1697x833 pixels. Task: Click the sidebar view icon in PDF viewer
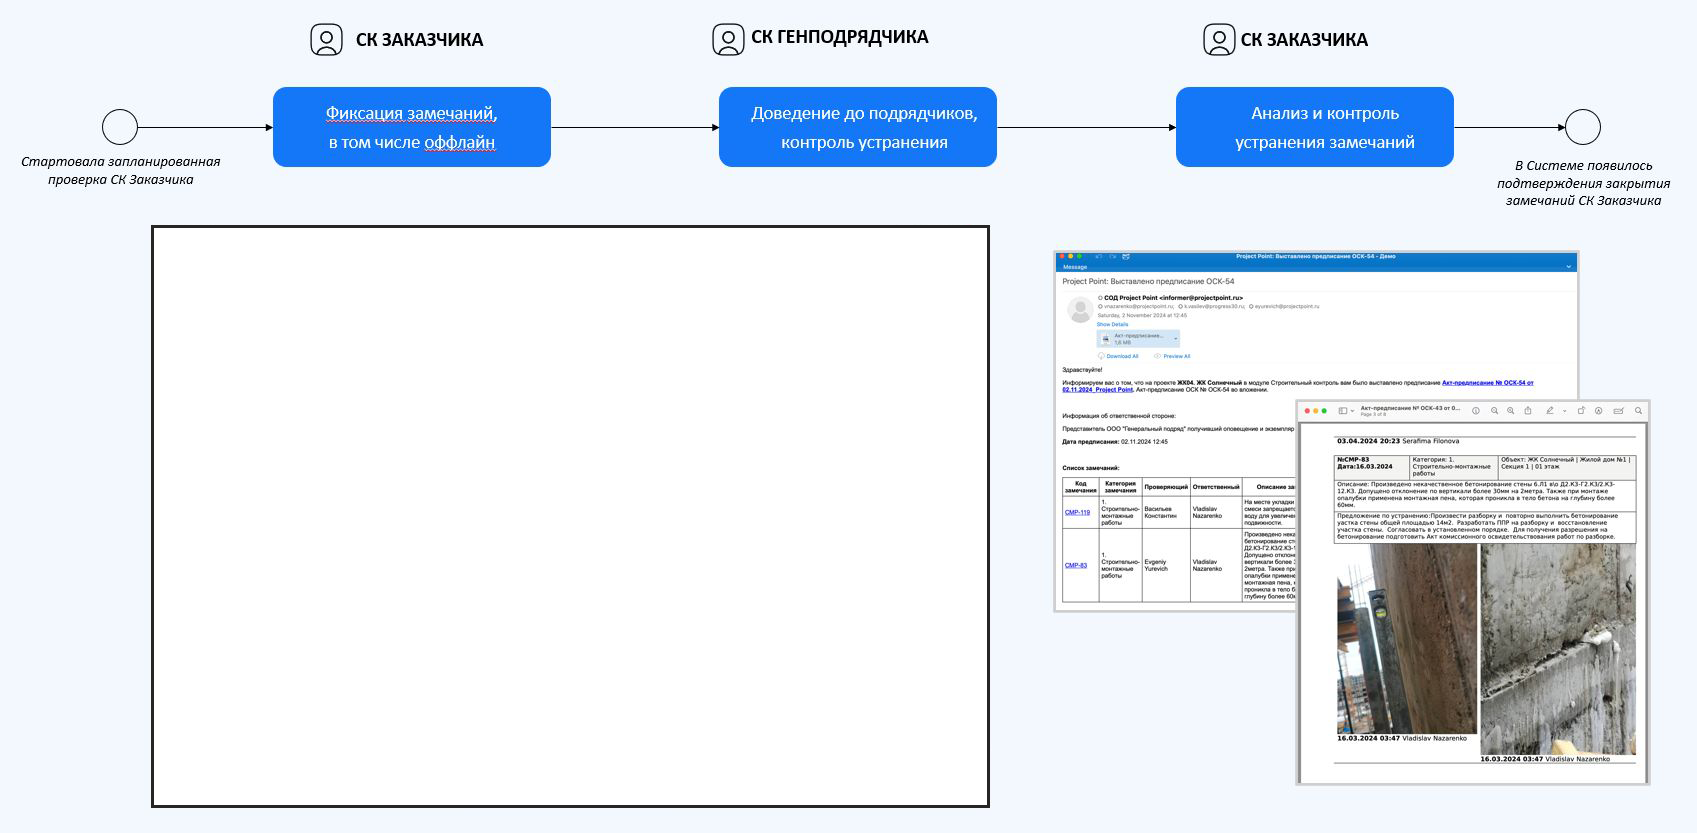(1343, 411)
